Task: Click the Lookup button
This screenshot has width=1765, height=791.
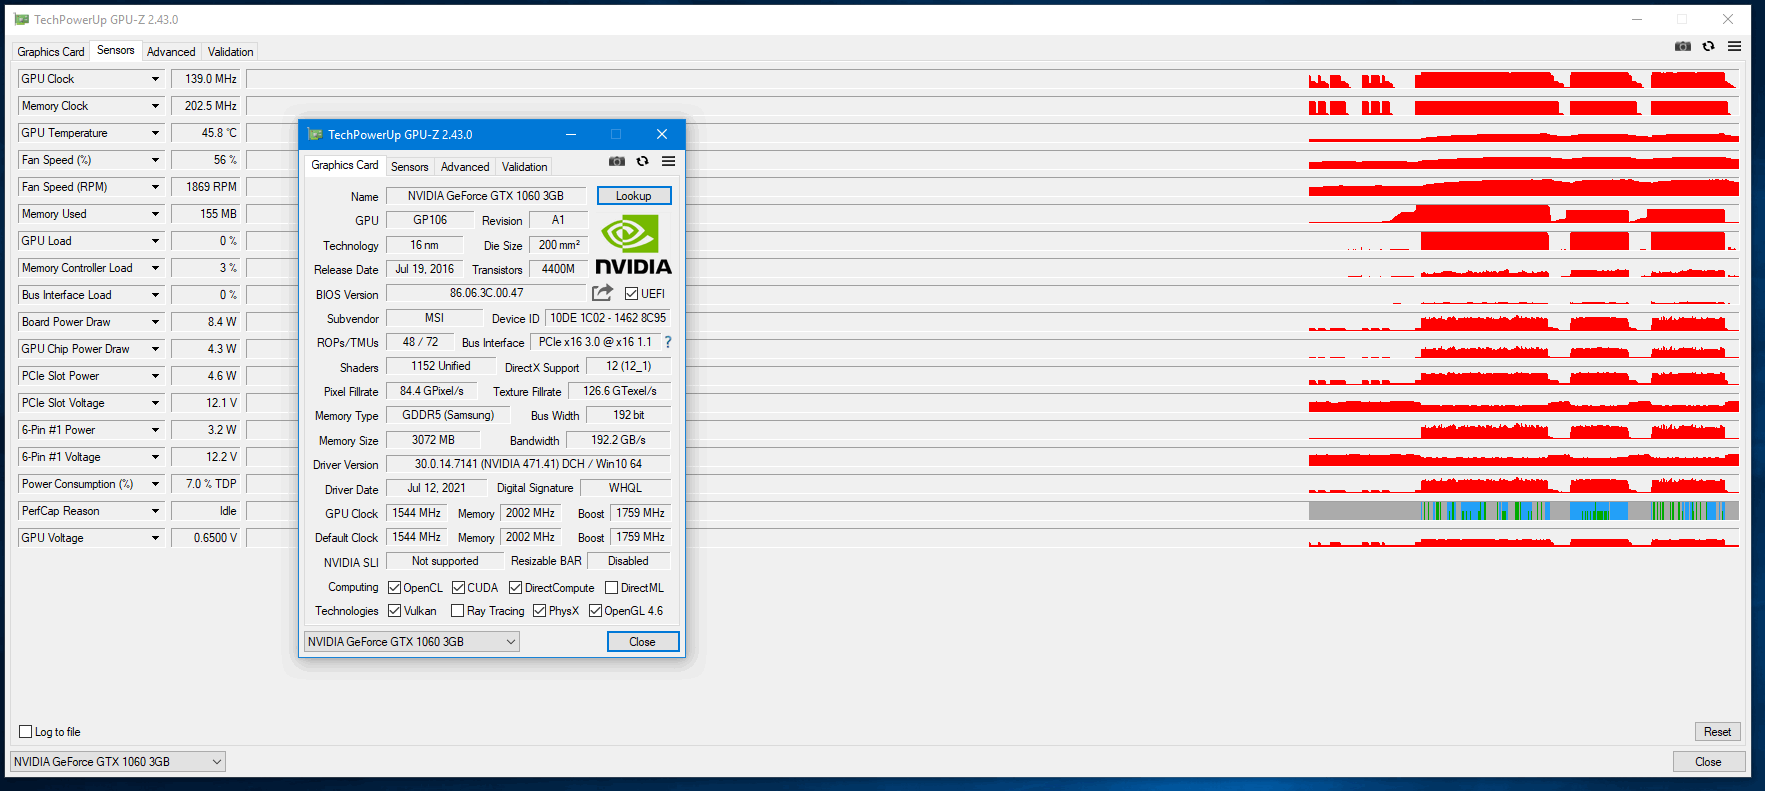Action: pyautogui.click(x=634, y=196)
